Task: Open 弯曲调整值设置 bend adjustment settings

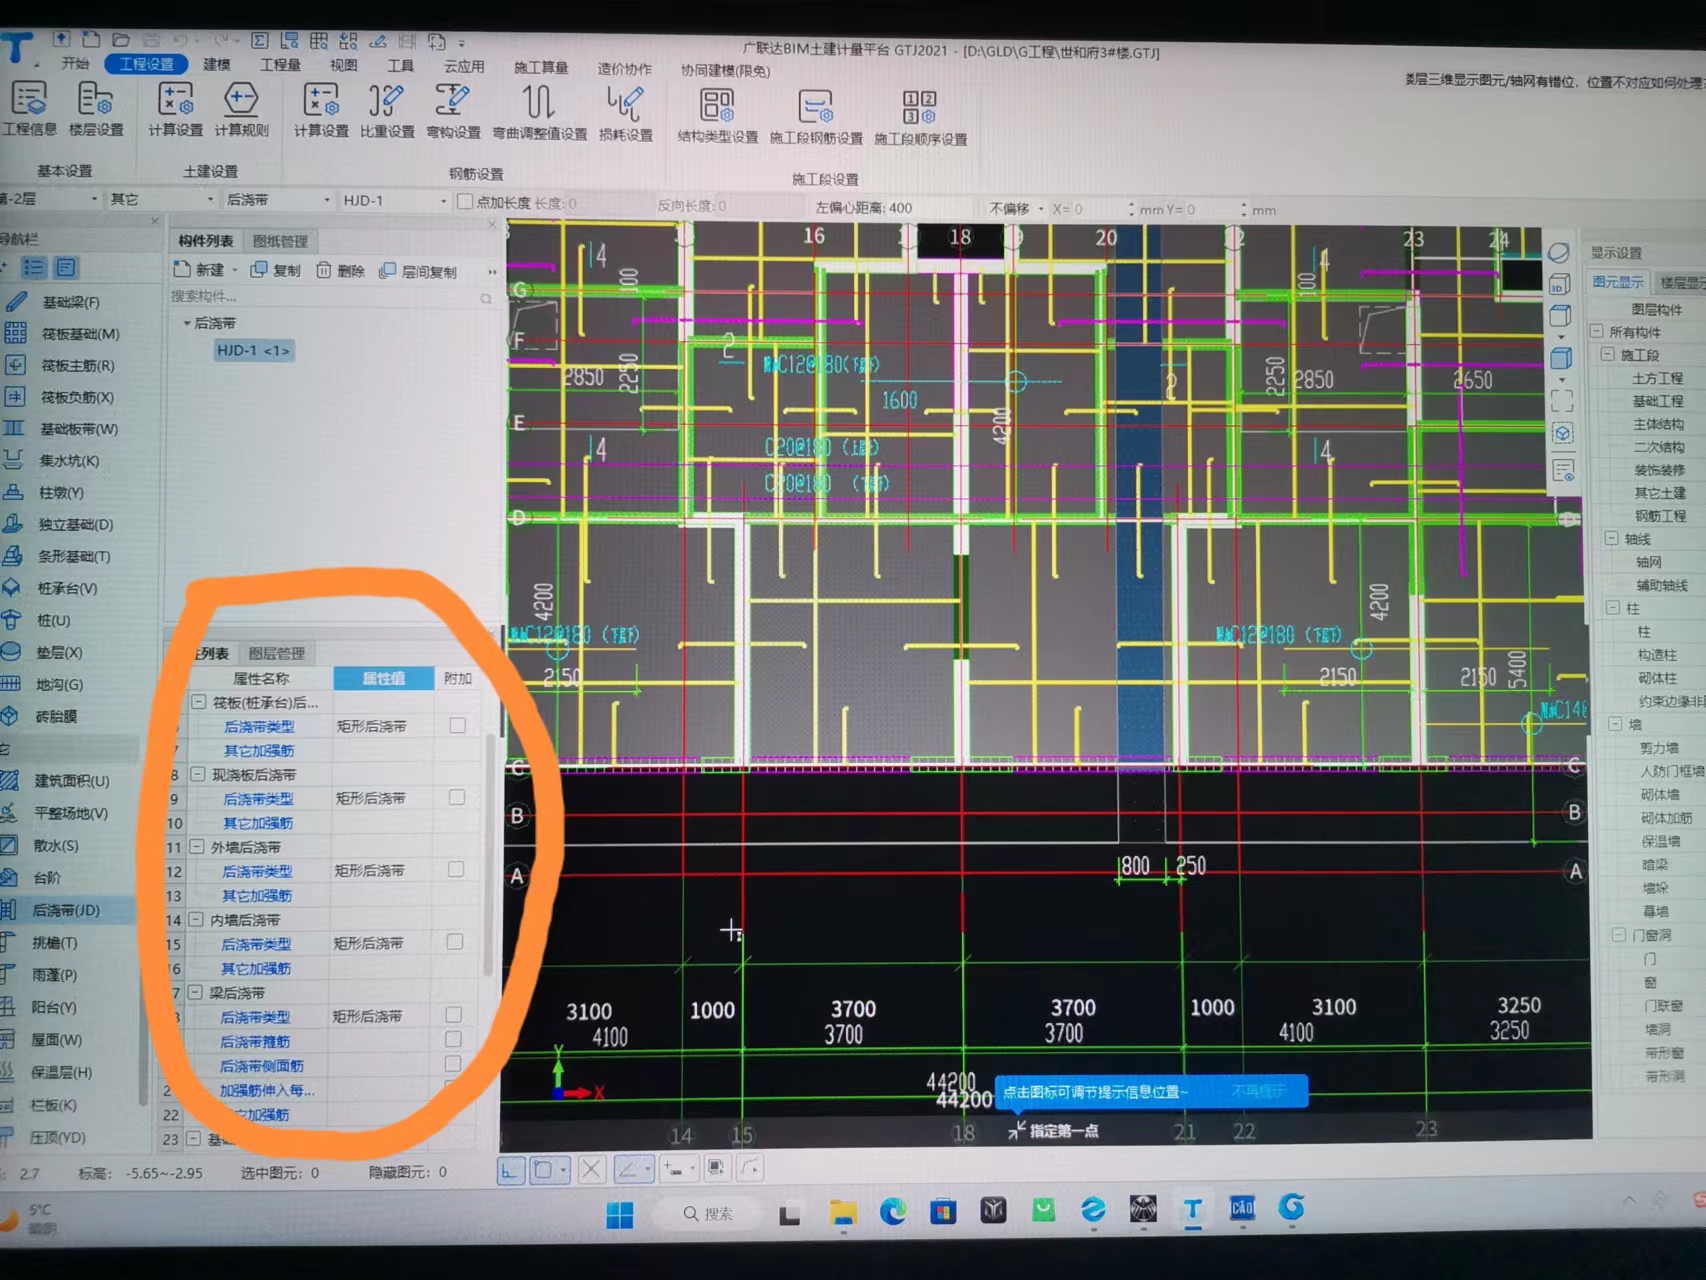Action: [x=540, y=111]
